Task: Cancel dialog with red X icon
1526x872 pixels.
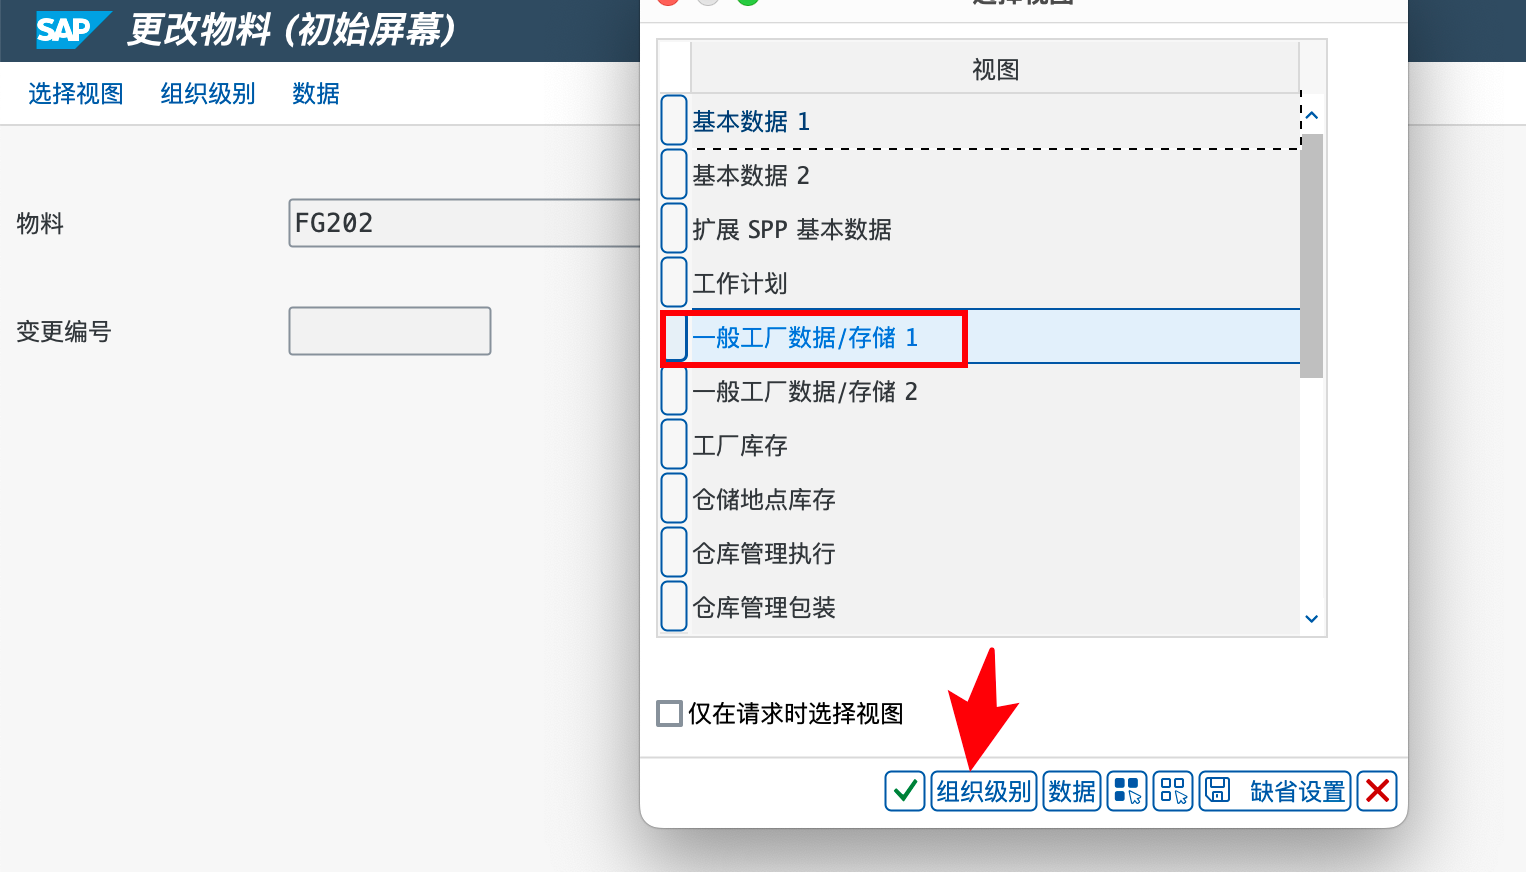Action: point(1377,791)
